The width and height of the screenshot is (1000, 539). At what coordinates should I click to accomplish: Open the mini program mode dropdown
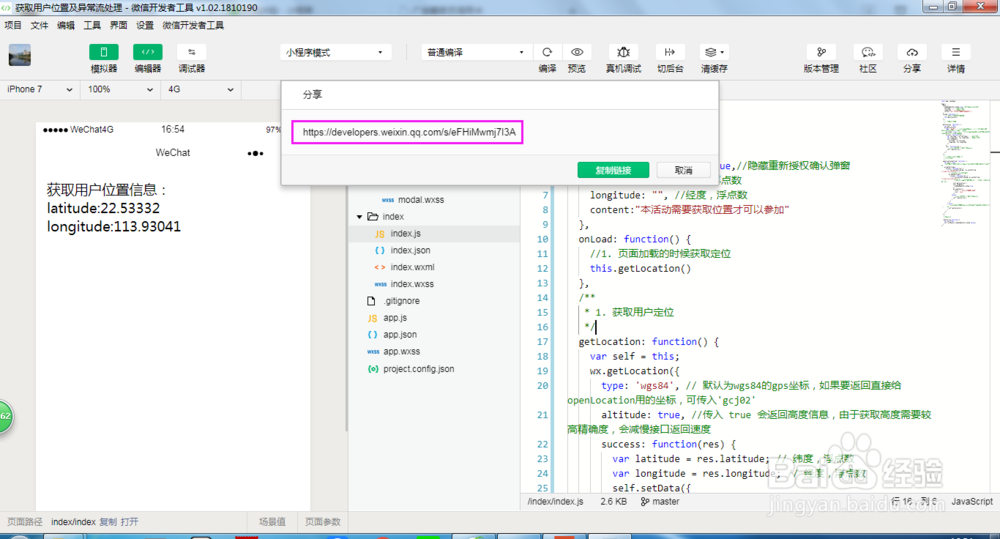[335, 52]
